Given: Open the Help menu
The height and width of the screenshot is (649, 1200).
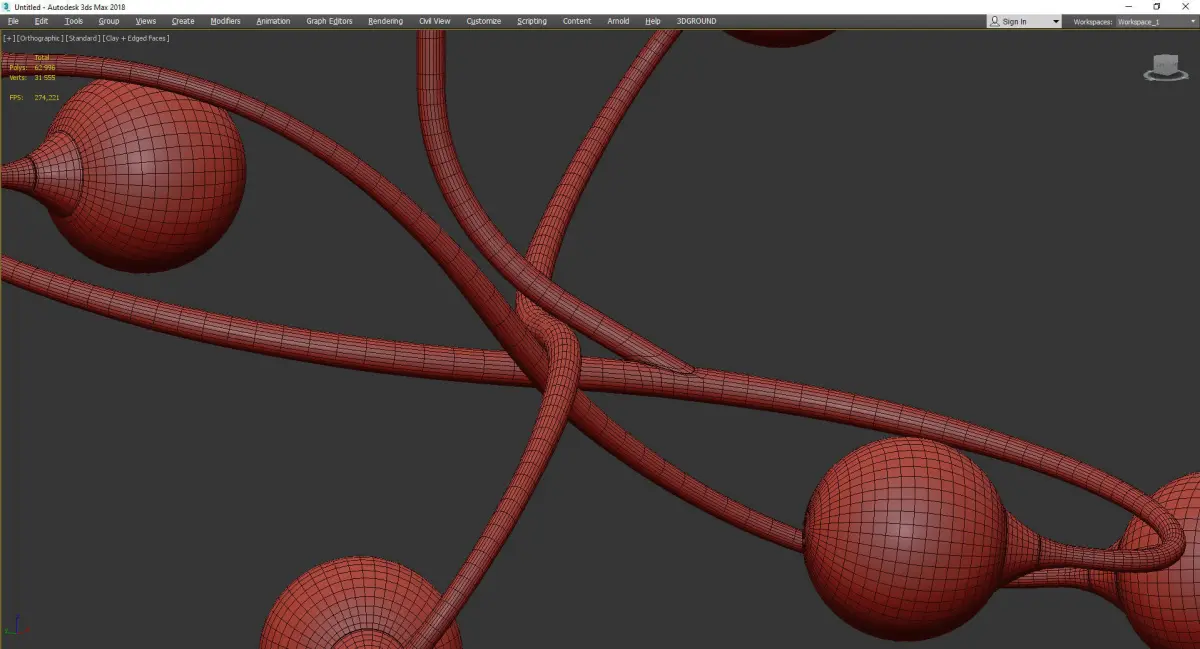Looking at the screenshot, I should (x=653, y=21).
